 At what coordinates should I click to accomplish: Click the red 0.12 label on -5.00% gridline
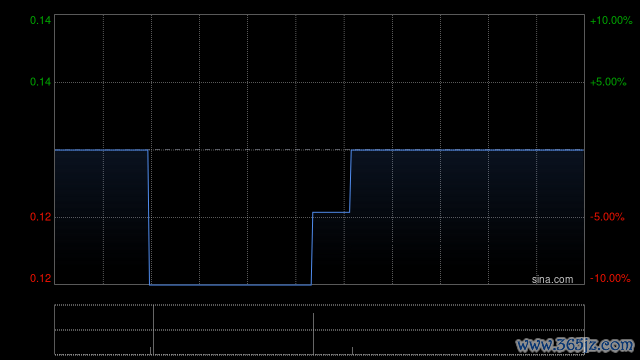(x=40, y=217)
